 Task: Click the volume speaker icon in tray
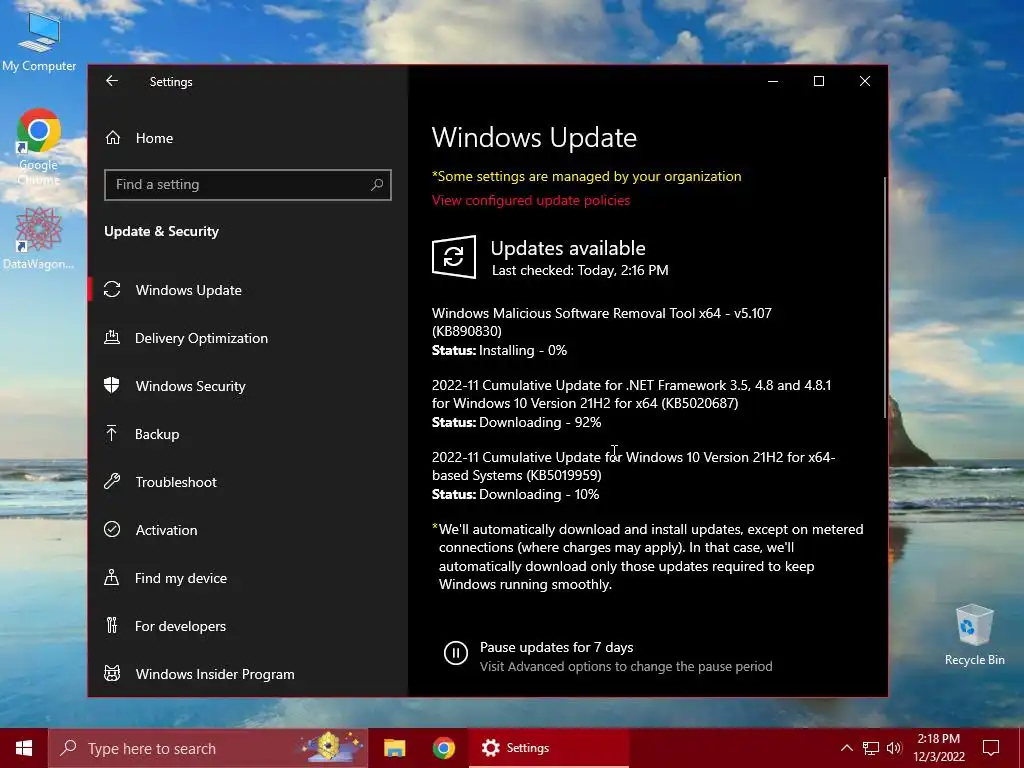point(894,748)
